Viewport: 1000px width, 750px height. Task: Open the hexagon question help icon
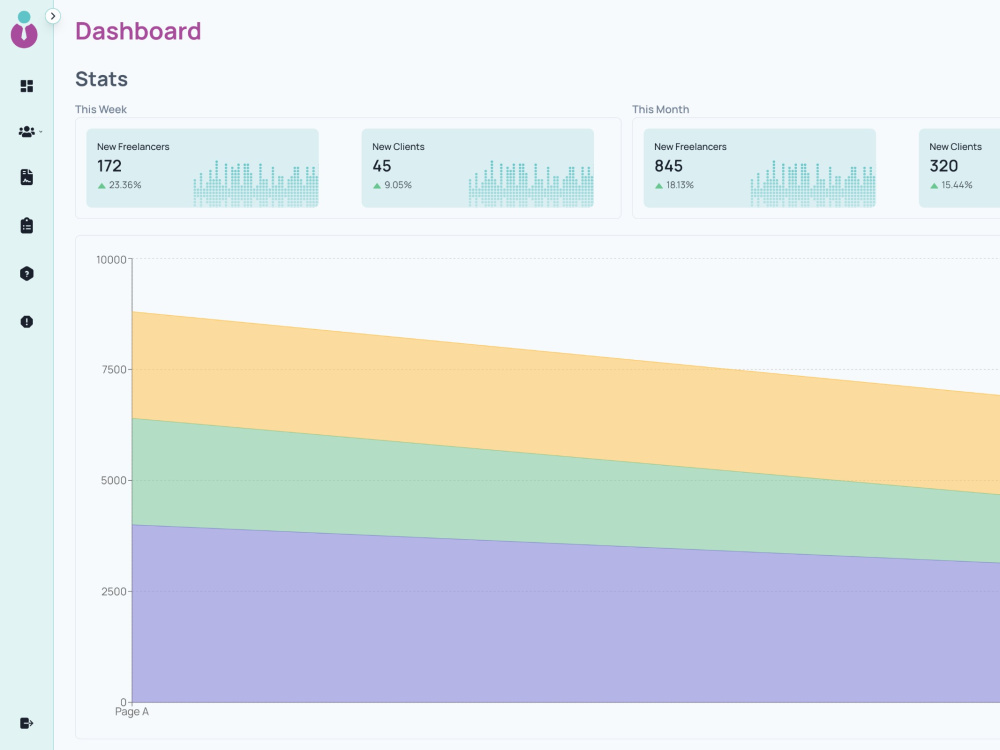coord(27,274)
